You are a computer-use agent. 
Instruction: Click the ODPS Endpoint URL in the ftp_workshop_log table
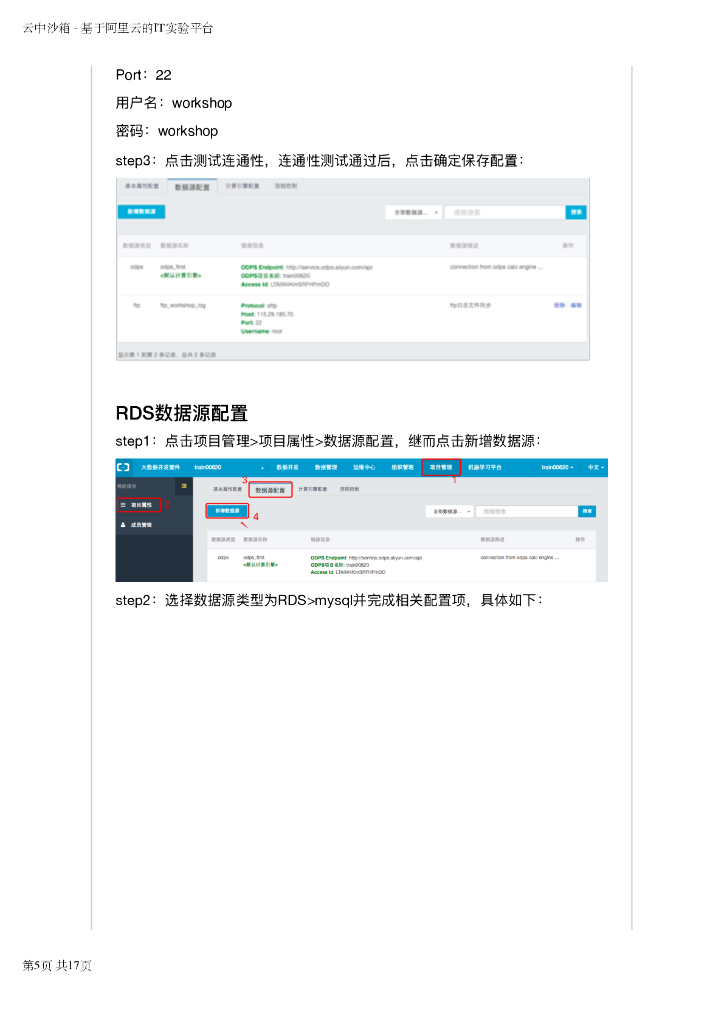coord(329,268)
